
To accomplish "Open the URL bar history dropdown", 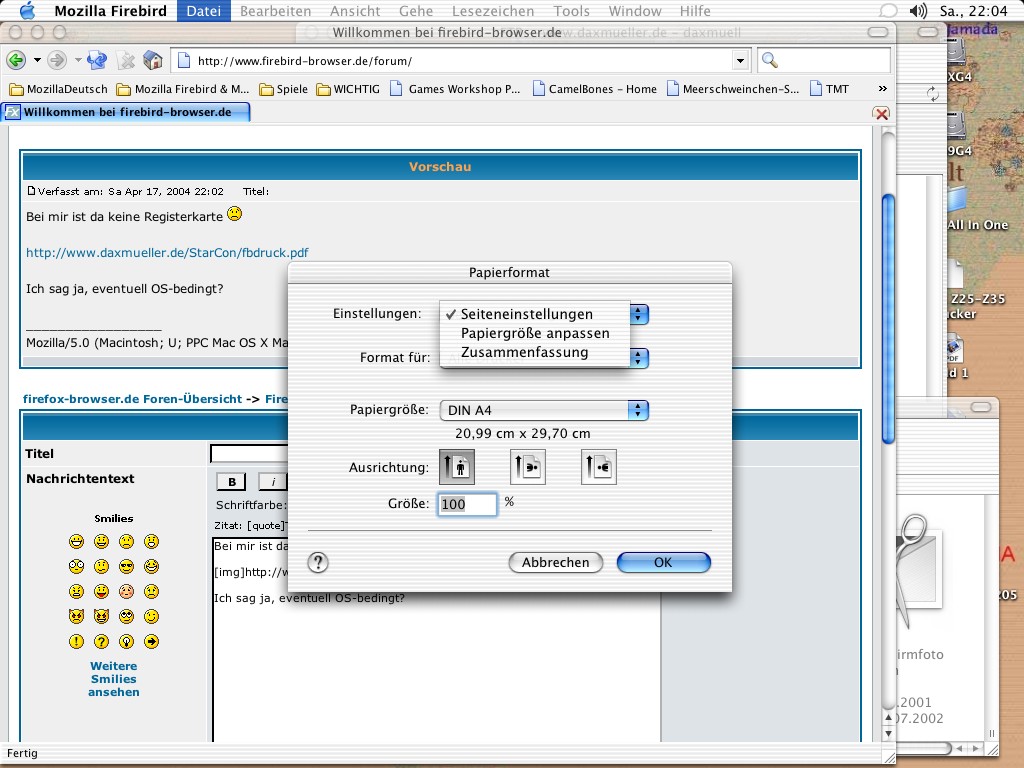I will (x=740, y=61).
